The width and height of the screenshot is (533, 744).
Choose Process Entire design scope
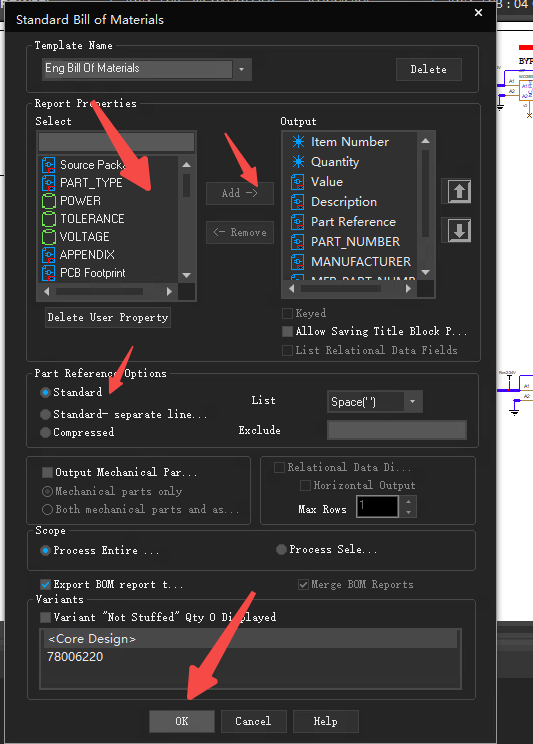tap(46, 550)
